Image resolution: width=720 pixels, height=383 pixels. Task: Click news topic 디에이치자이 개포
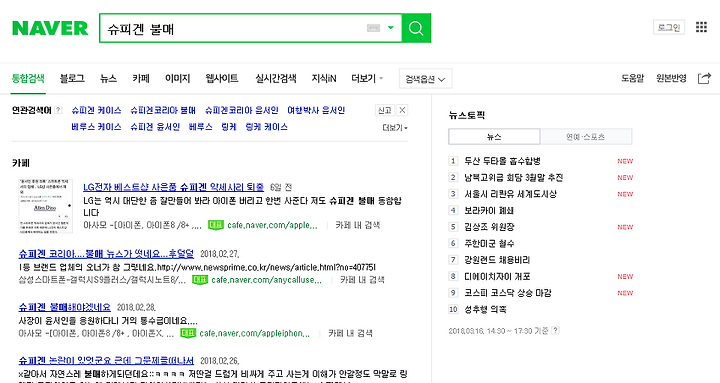(497, 276)
